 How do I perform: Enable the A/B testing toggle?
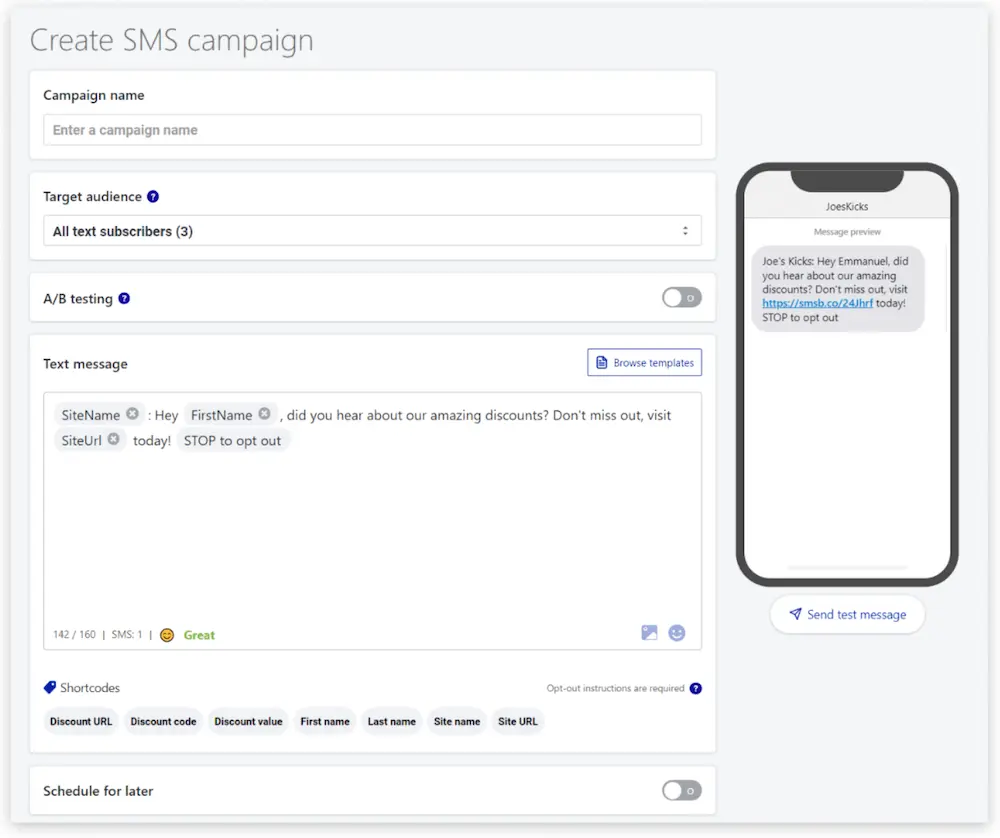click(x=681, y=298)
